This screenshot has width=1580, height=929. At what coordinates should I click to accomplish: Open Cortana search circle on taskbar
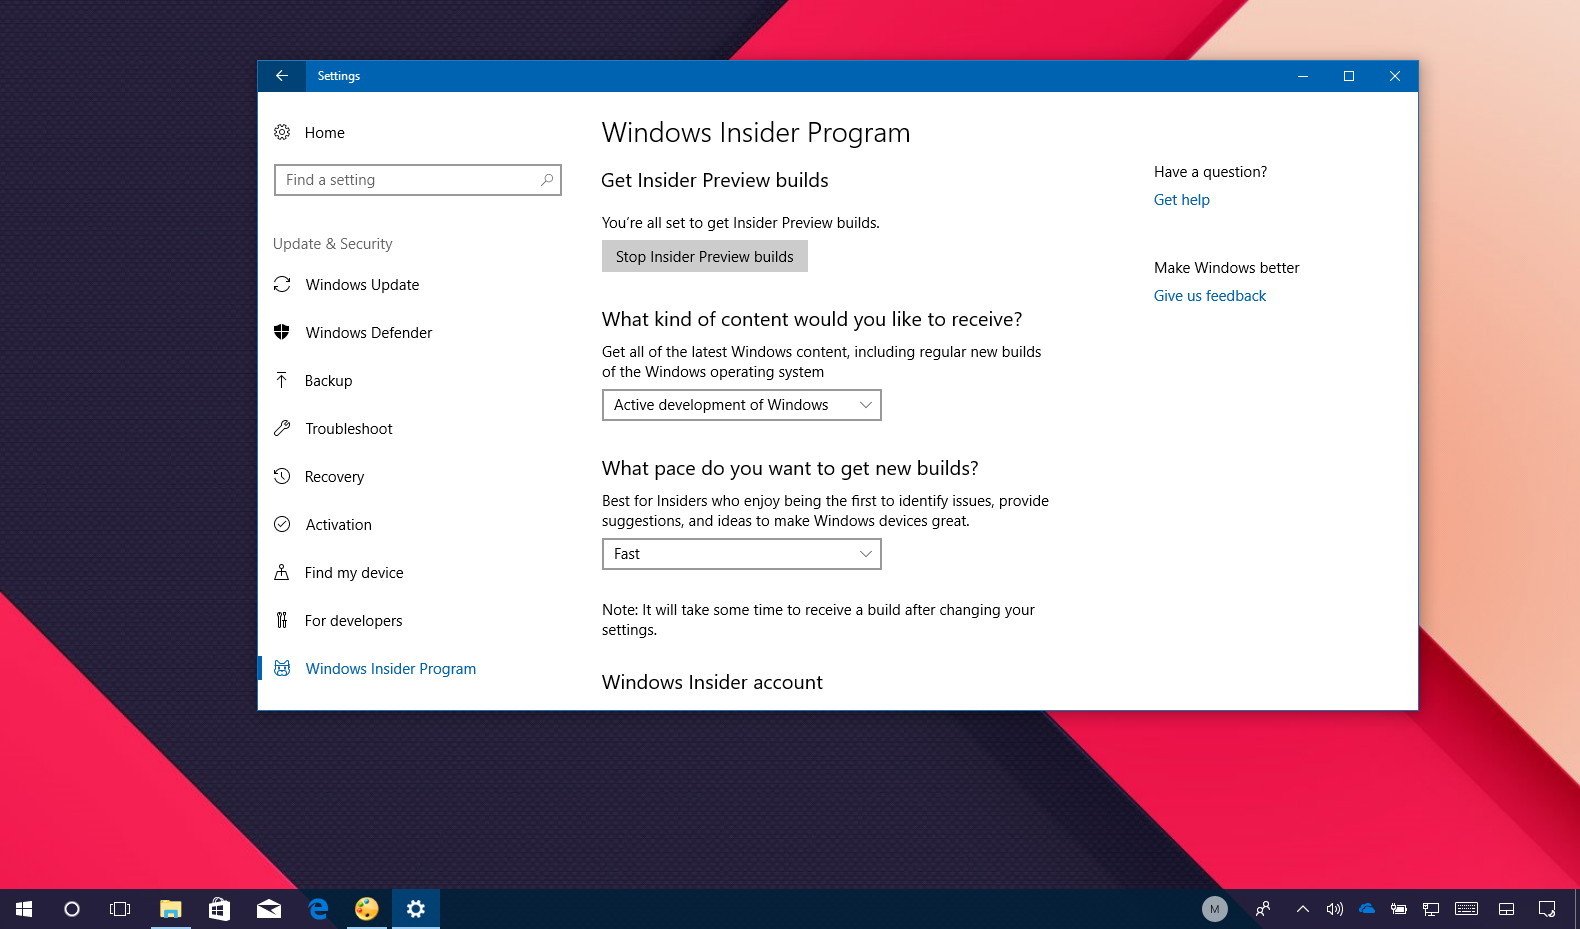pyautogui.click(x=72, y=909)
